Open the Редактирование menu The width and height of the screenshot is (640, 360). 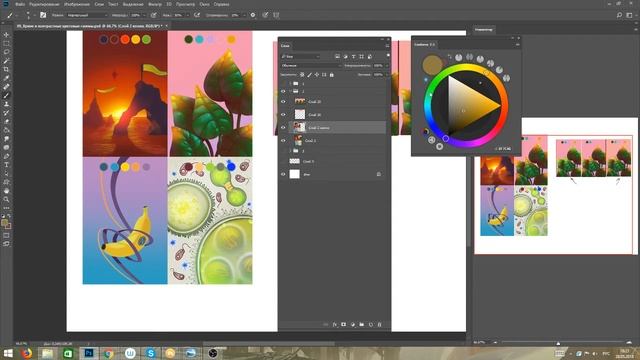[x=44, y=4]
